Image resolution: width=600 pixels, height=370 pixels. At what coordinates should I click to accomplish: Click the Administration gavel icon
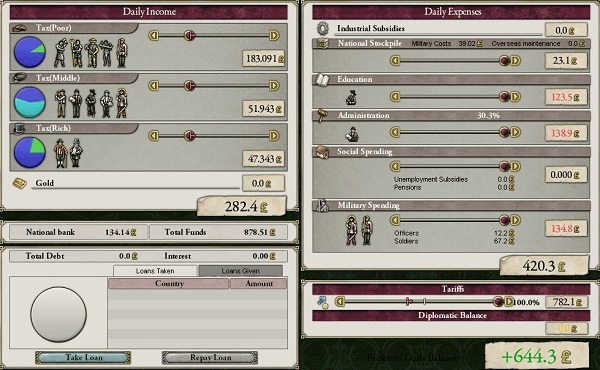323,116
